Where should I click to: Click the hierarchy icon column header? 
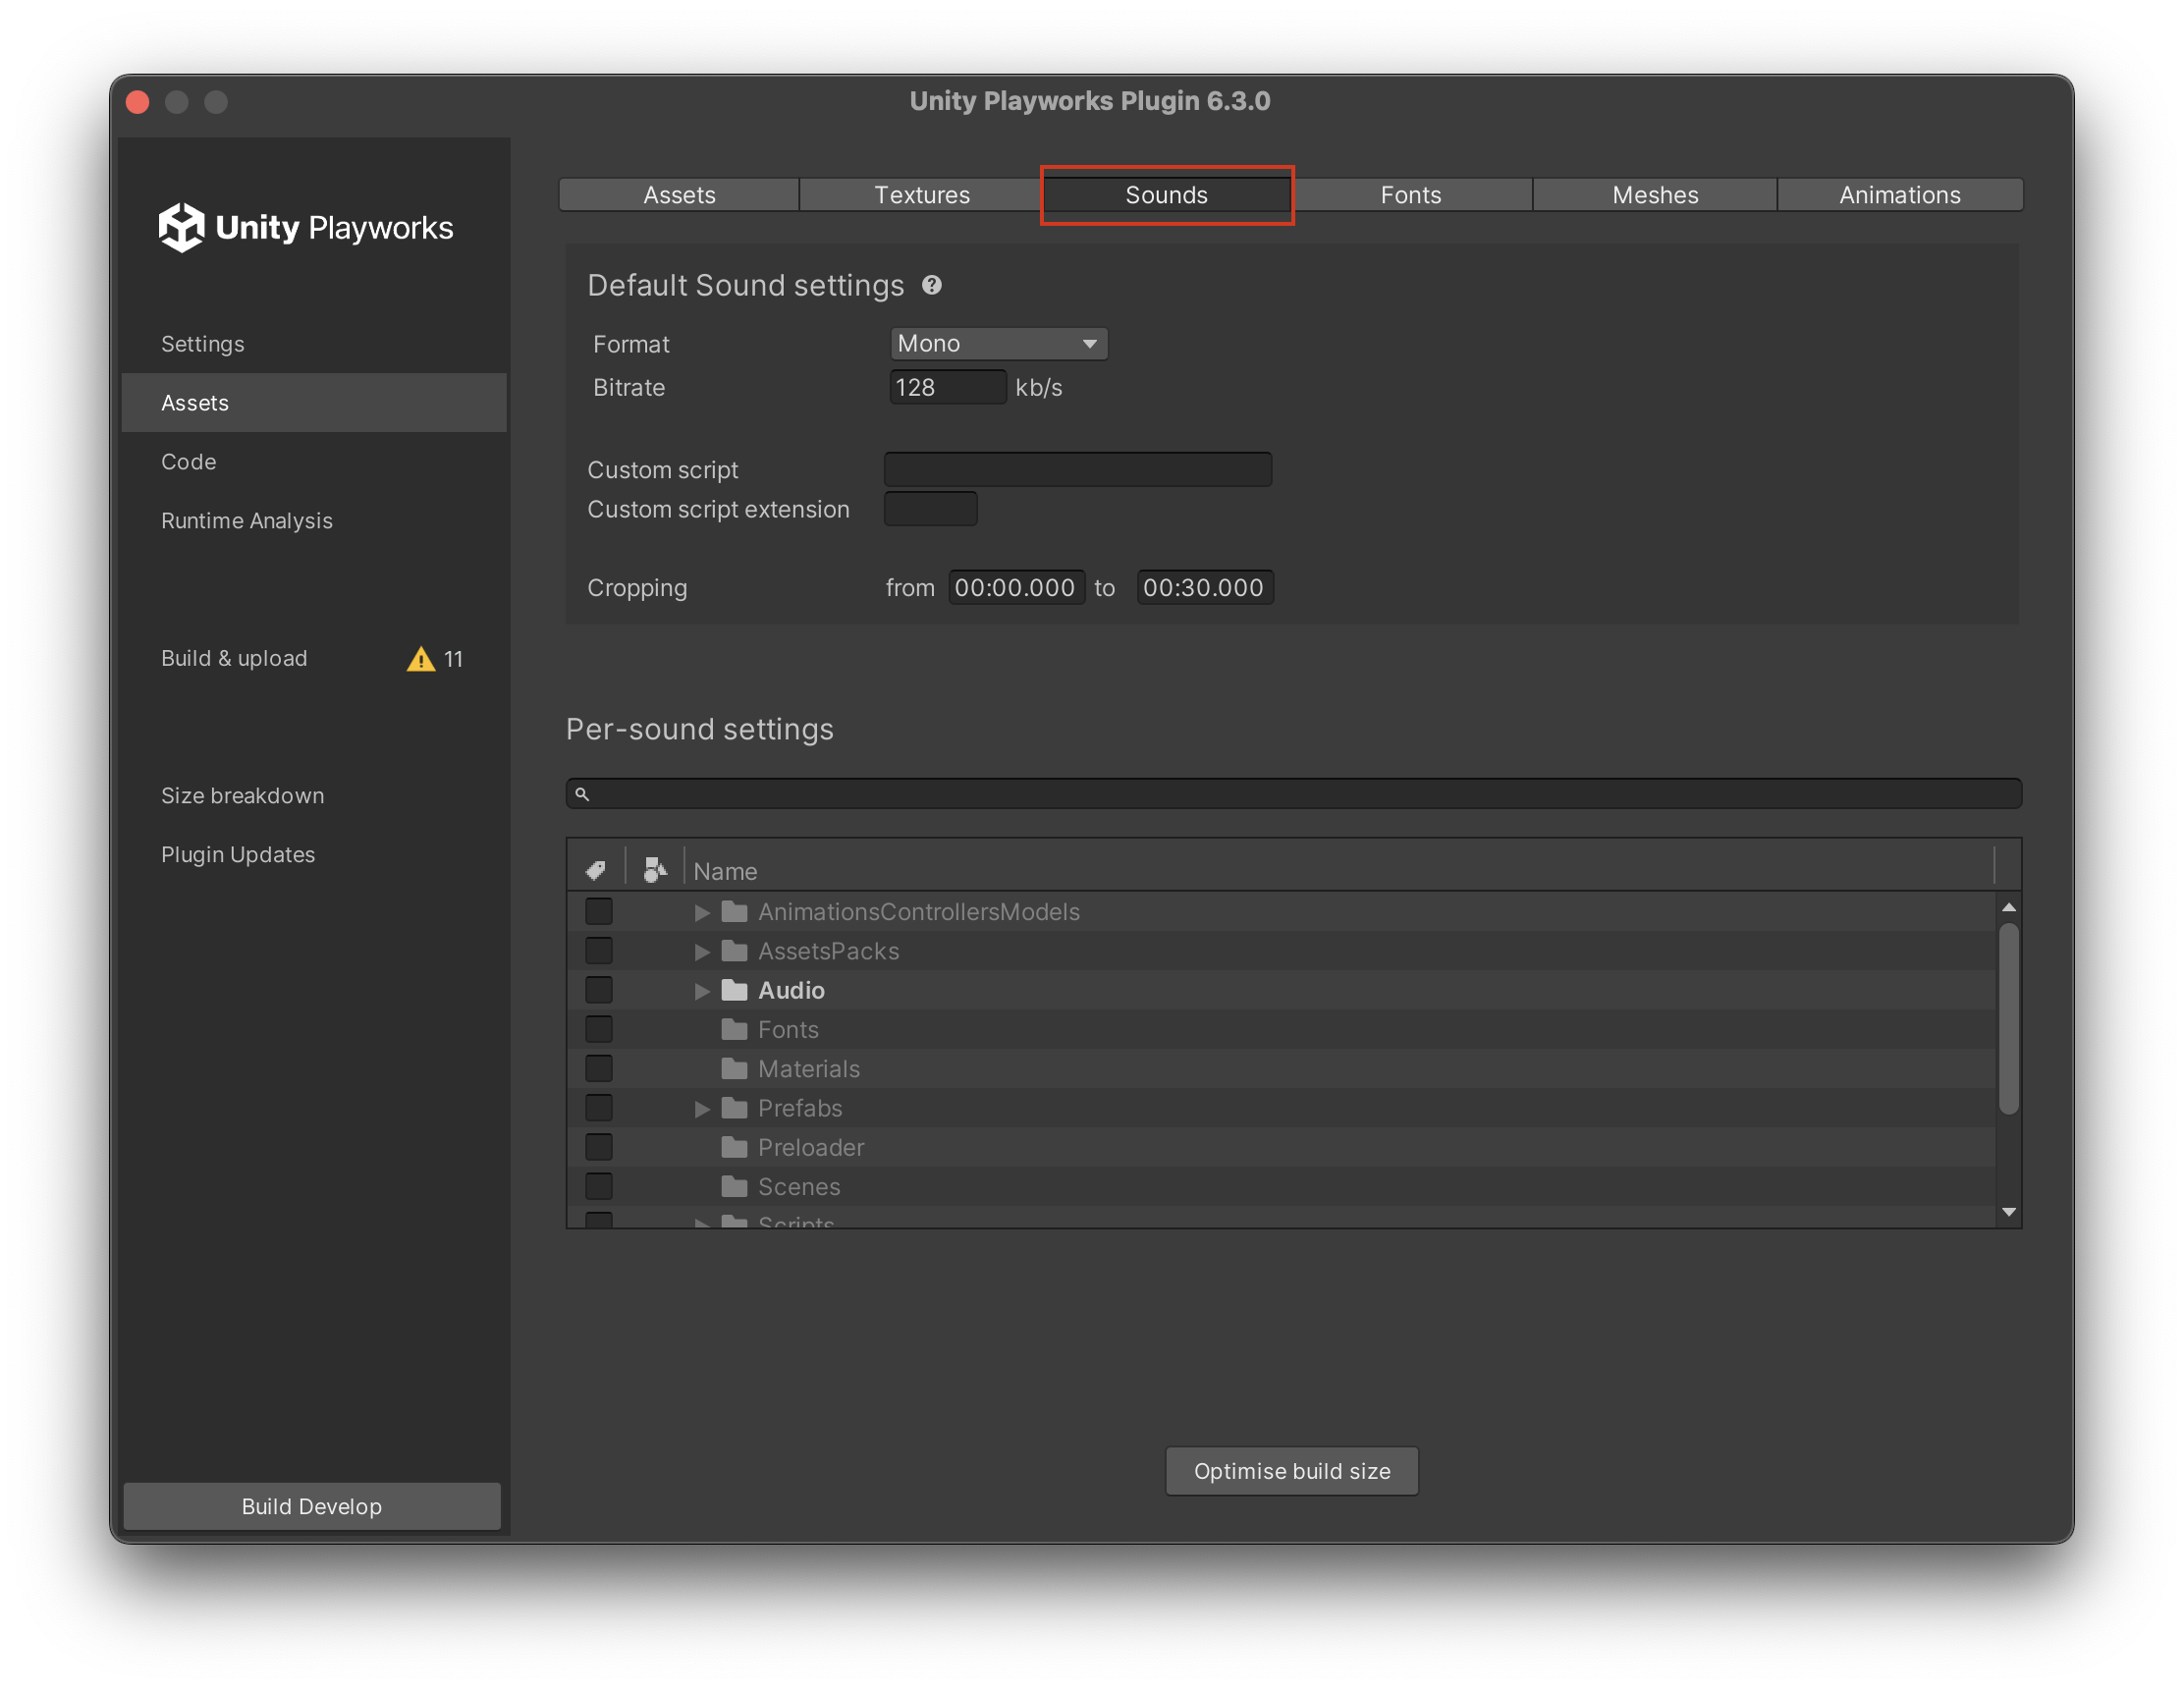point(655,870)
